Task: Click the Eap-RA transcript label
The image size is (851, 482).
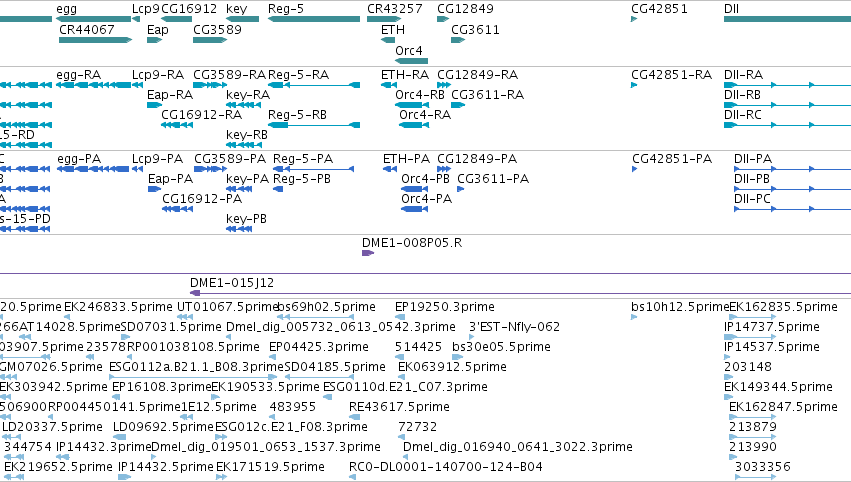Action: [170, 95]
